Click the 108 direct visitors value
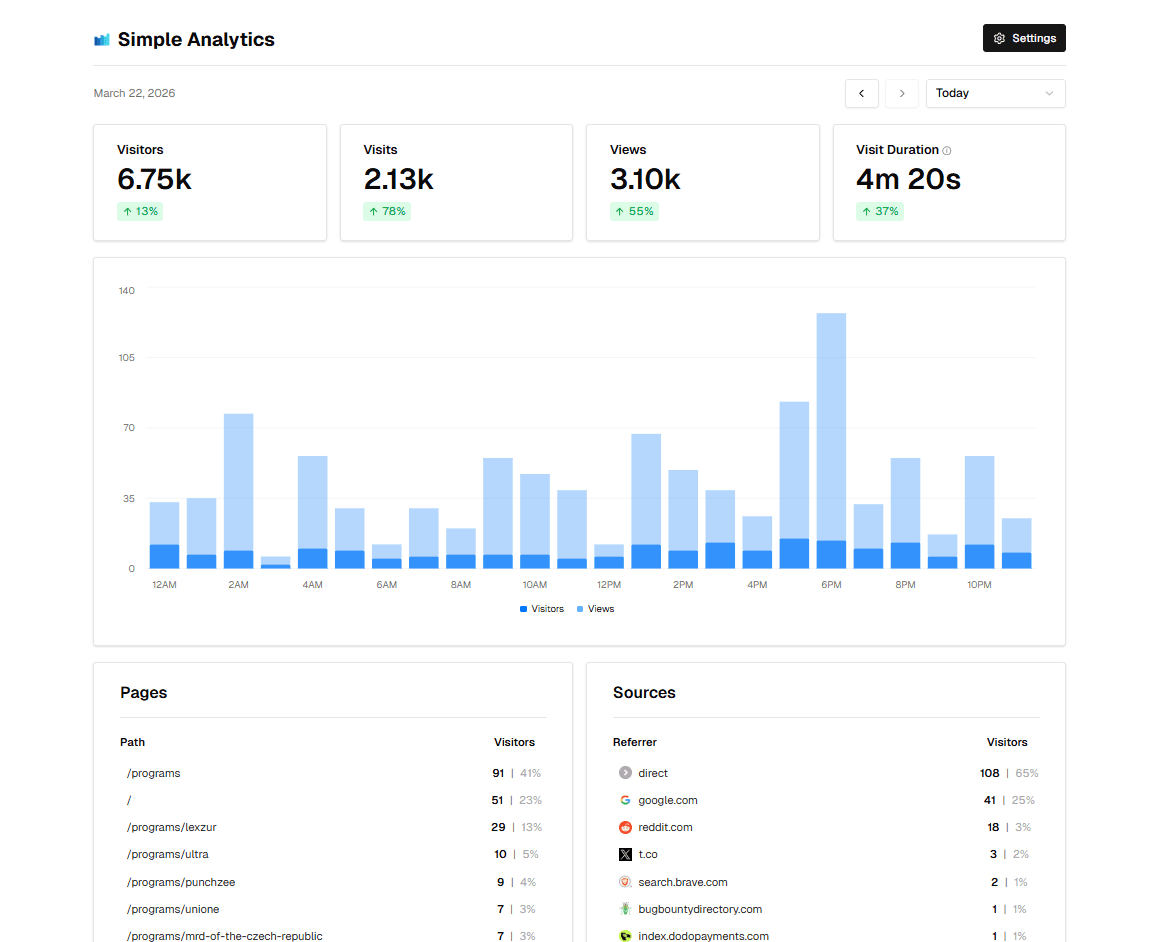 [x=989, y=773]
